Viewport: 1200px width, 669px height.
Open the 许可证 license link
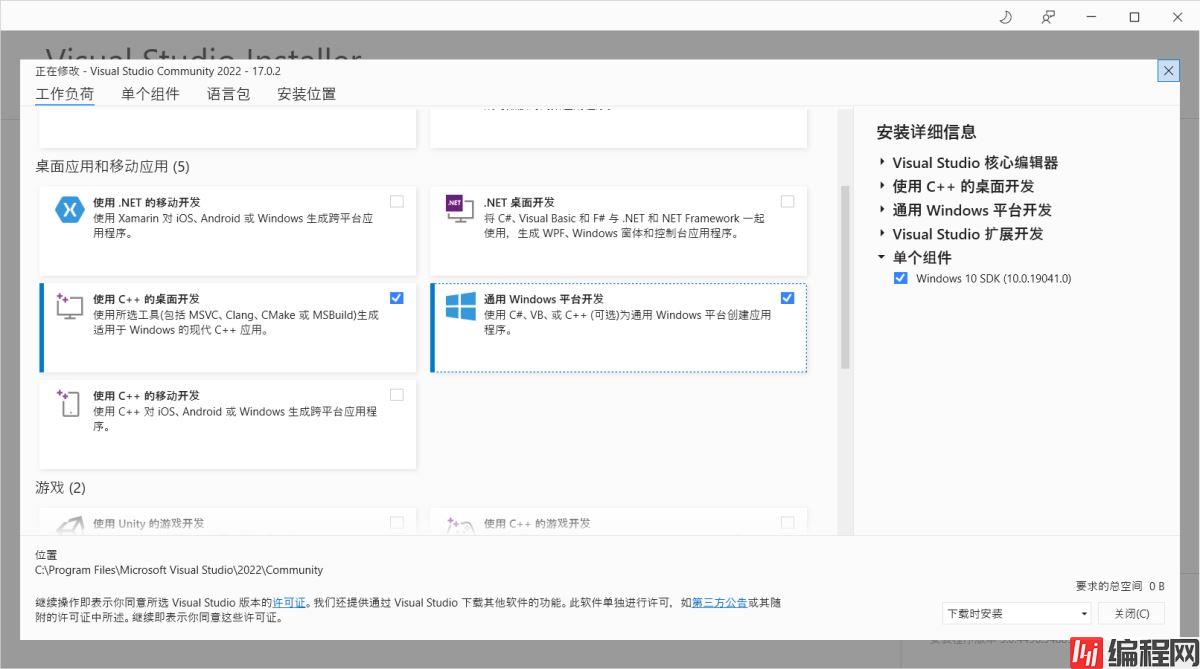click(289, 603)
